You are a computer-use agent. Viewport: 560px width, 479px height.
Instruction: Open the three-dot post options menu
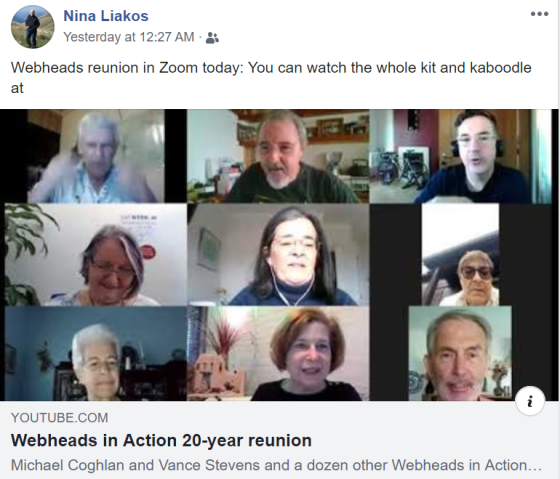539,14
